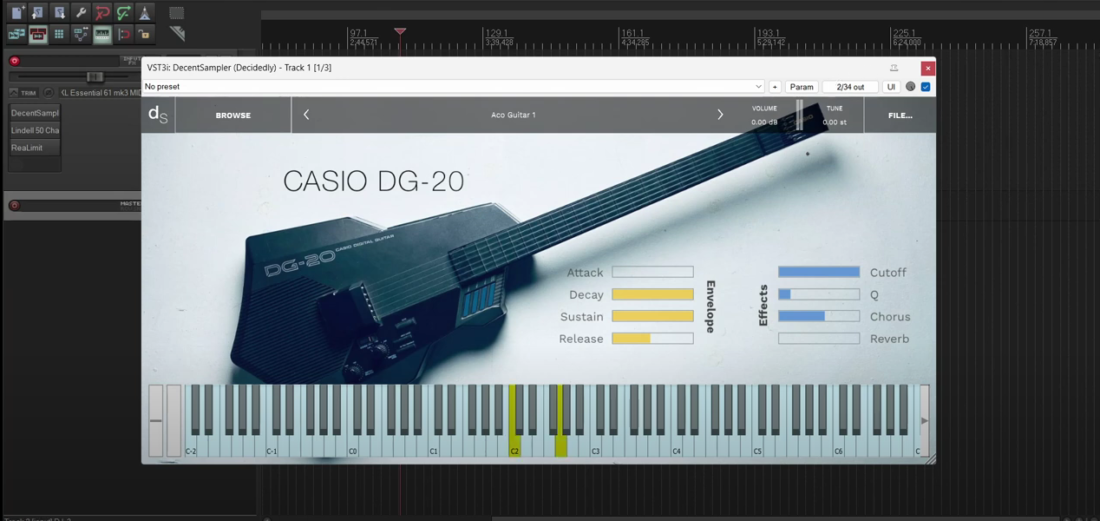Click the New Project toolbar icon
This screenshot has height=521, width=1100.
coord(16,13)
